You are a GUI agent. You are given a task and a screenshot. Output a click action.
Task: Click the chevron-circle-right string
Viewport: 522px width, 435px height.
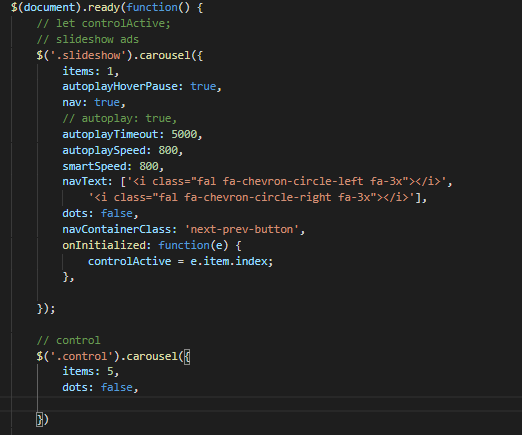[251, 198]
